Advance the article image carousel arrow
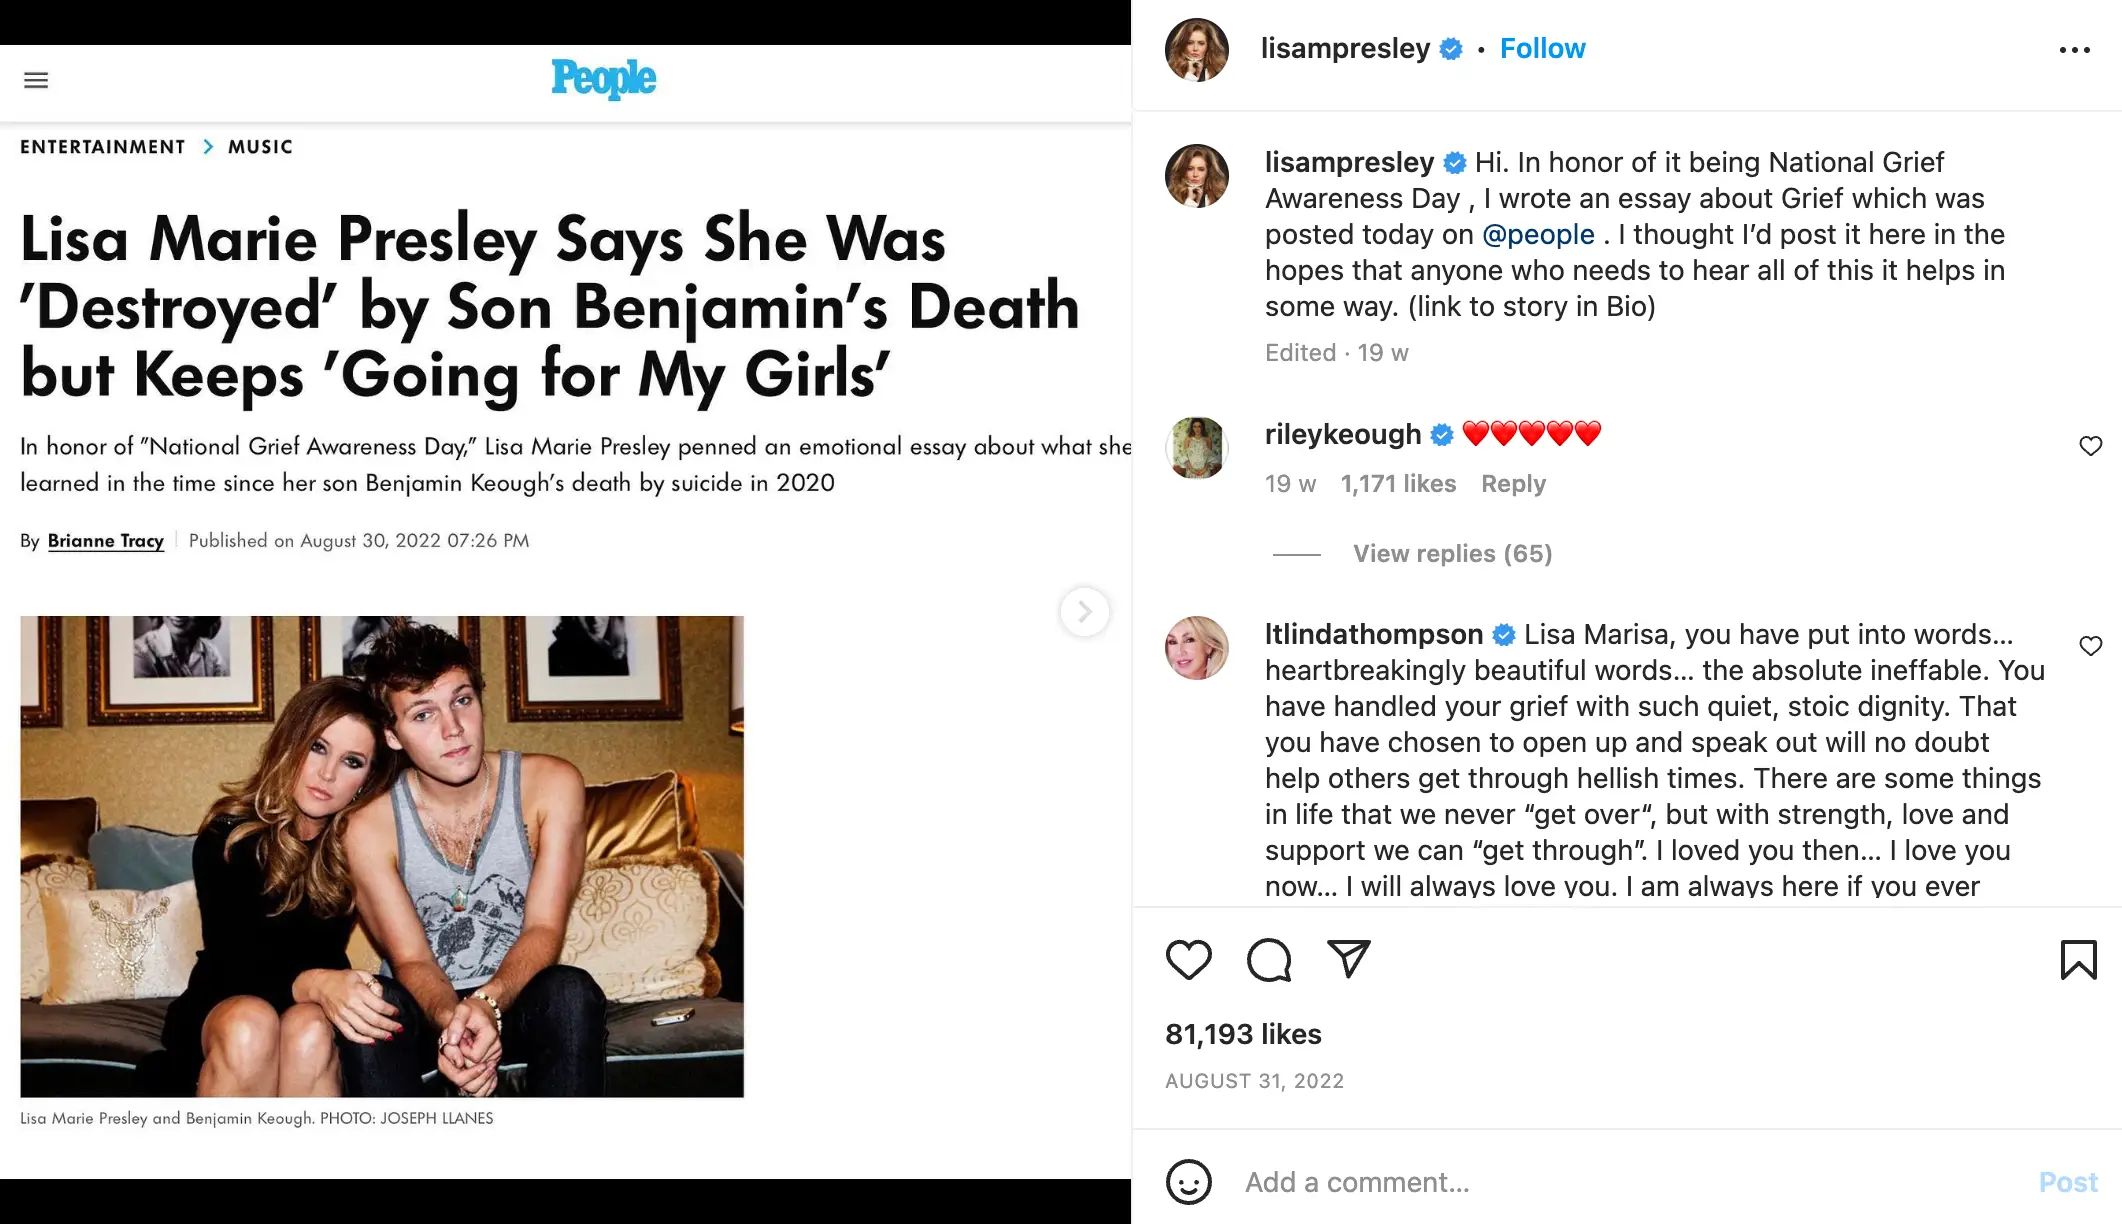Viewport: 2122px width, 1224px height. (x=1084, y=611)
